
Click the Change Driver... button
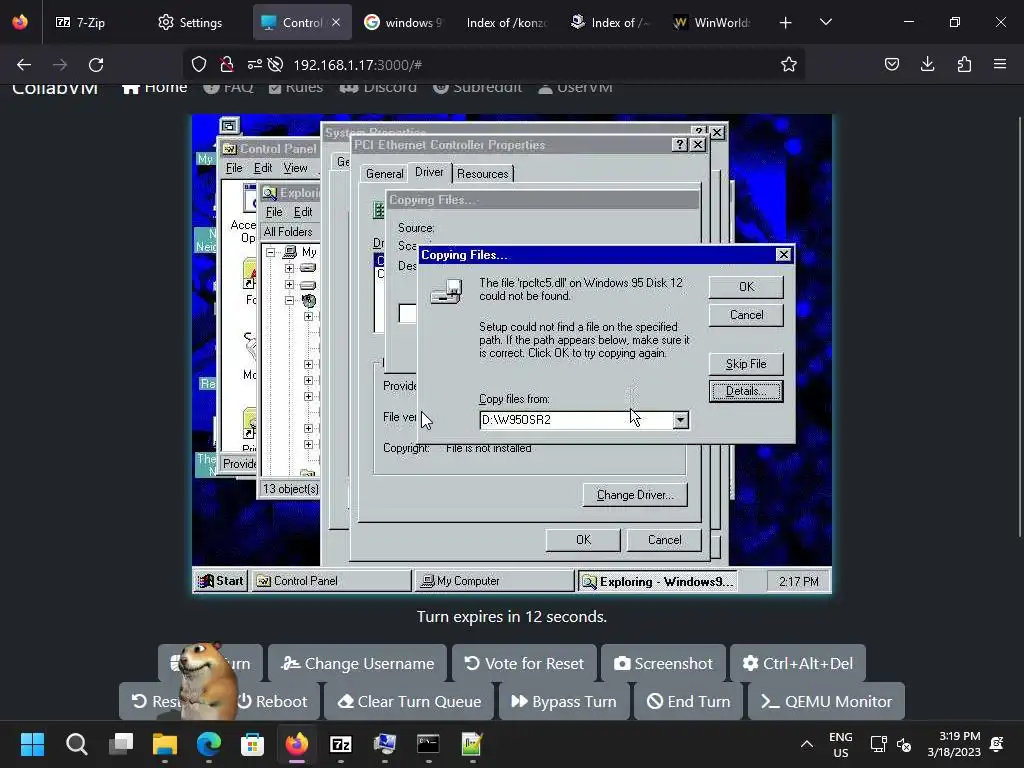(635, 495)
